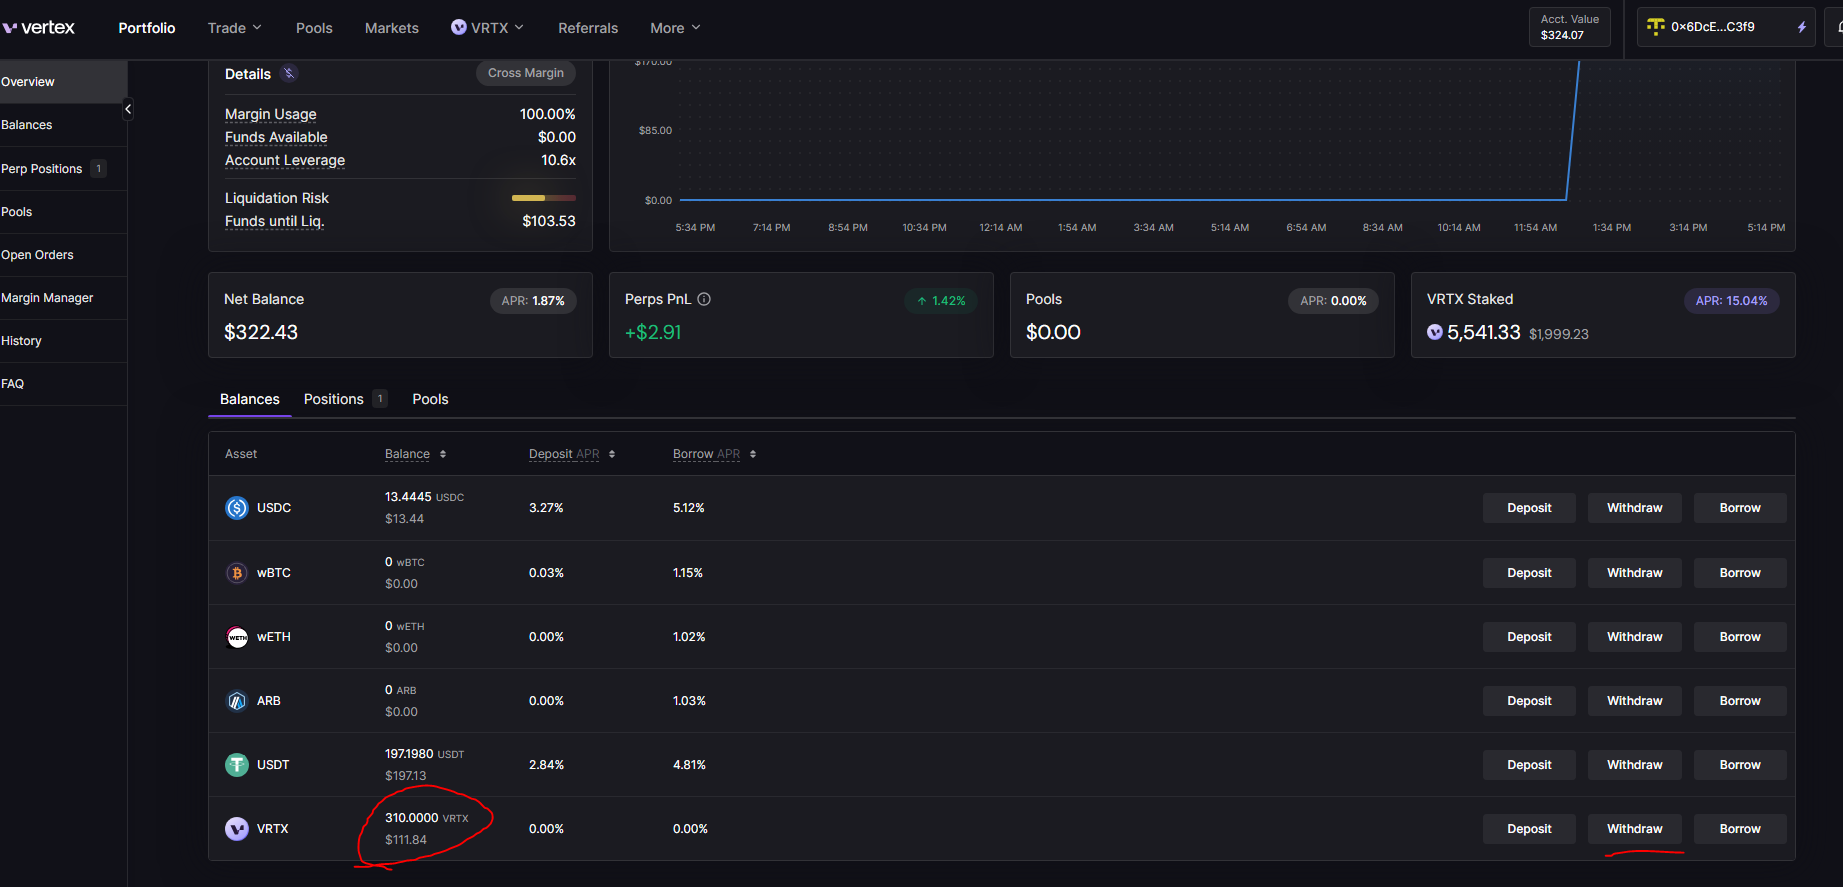Open FAQ in sidebar
The height and width of the screenshot is (887, 1843).
[63, 384]
